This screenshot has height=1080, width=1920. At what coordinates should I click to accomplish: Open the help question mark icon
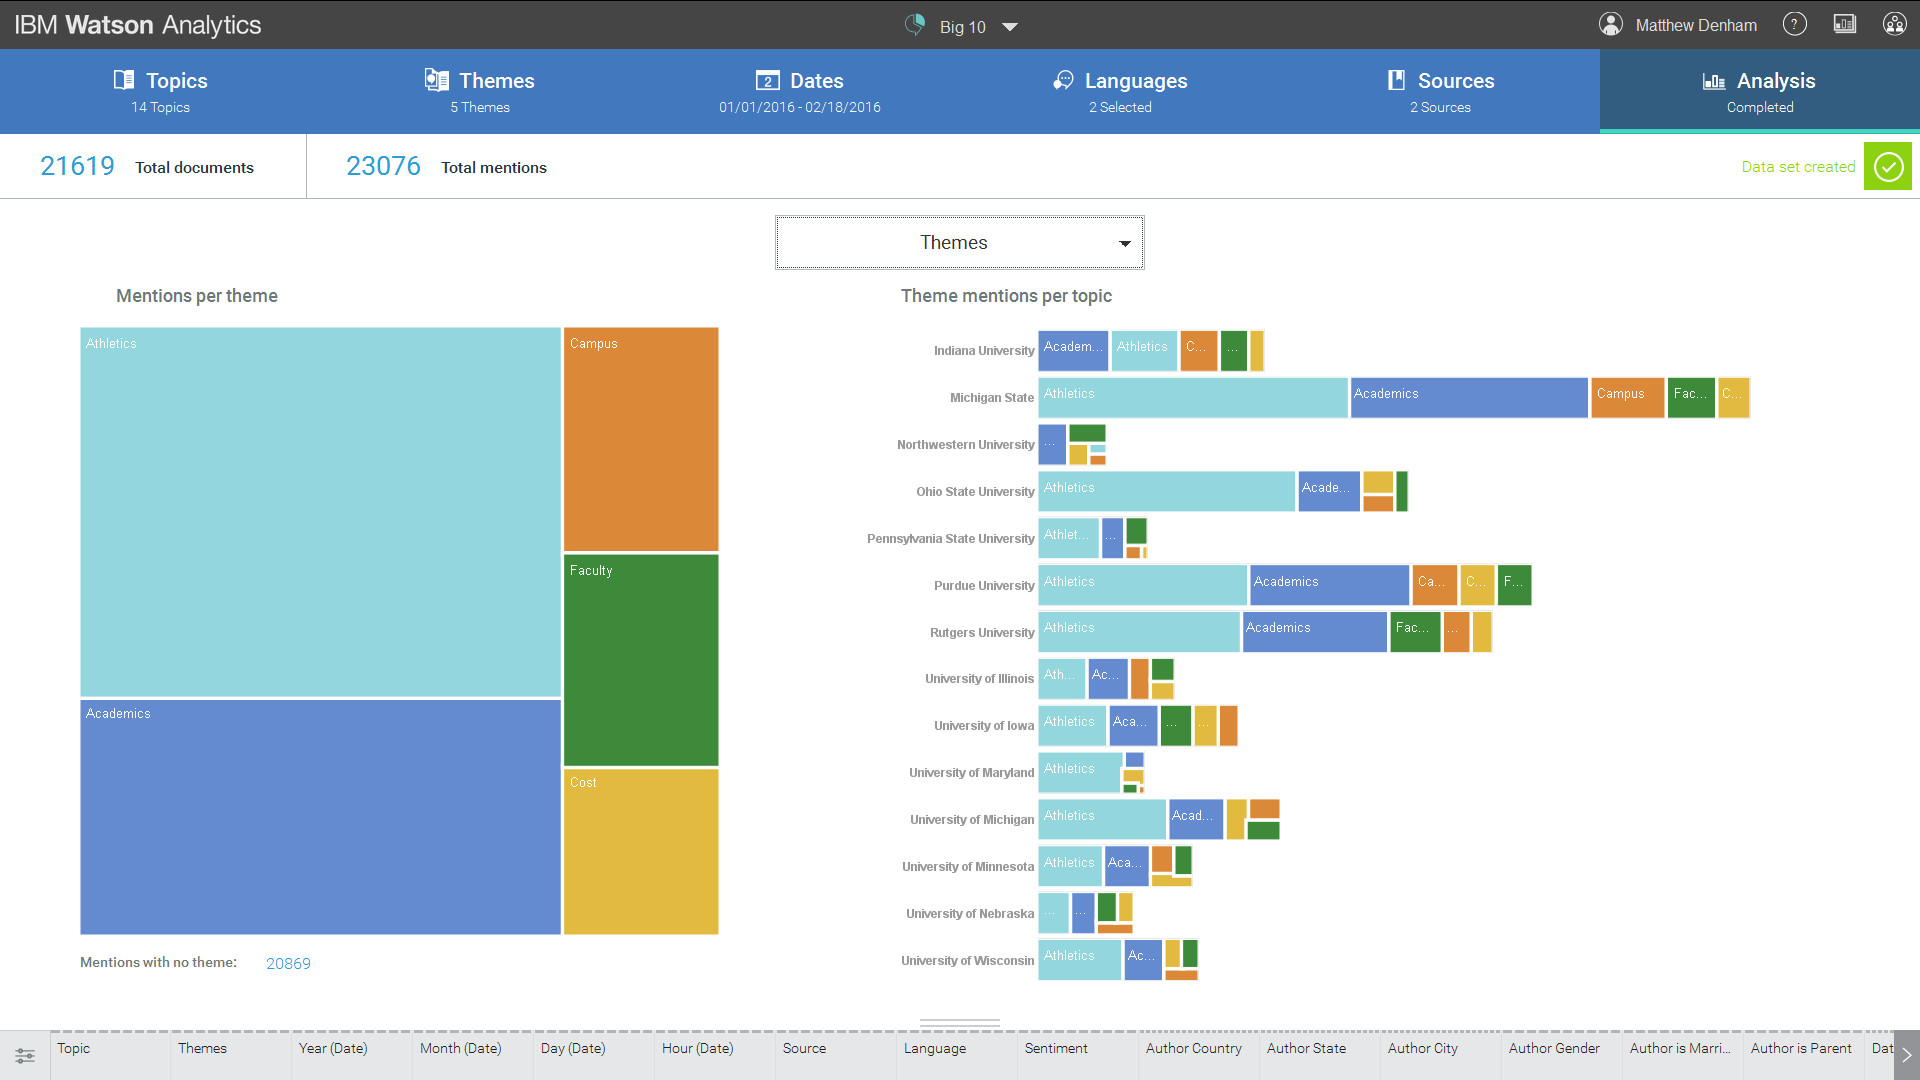point(1795,24)
